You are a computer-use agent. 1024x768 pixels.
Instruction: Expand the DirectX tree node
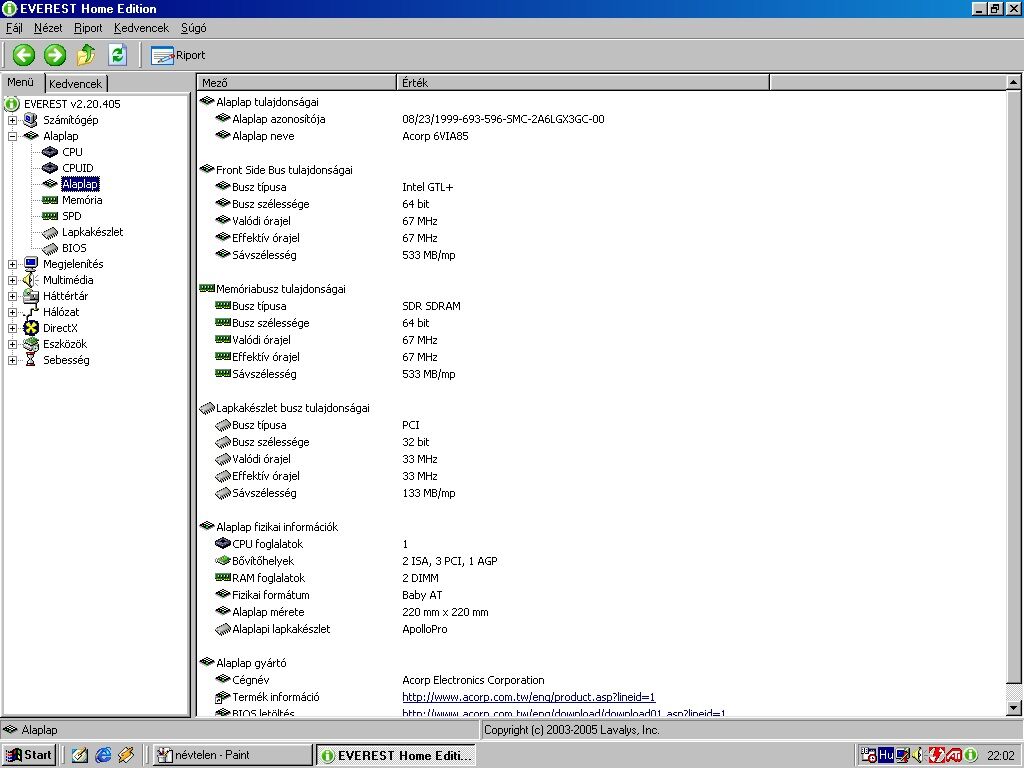[12, 328]
